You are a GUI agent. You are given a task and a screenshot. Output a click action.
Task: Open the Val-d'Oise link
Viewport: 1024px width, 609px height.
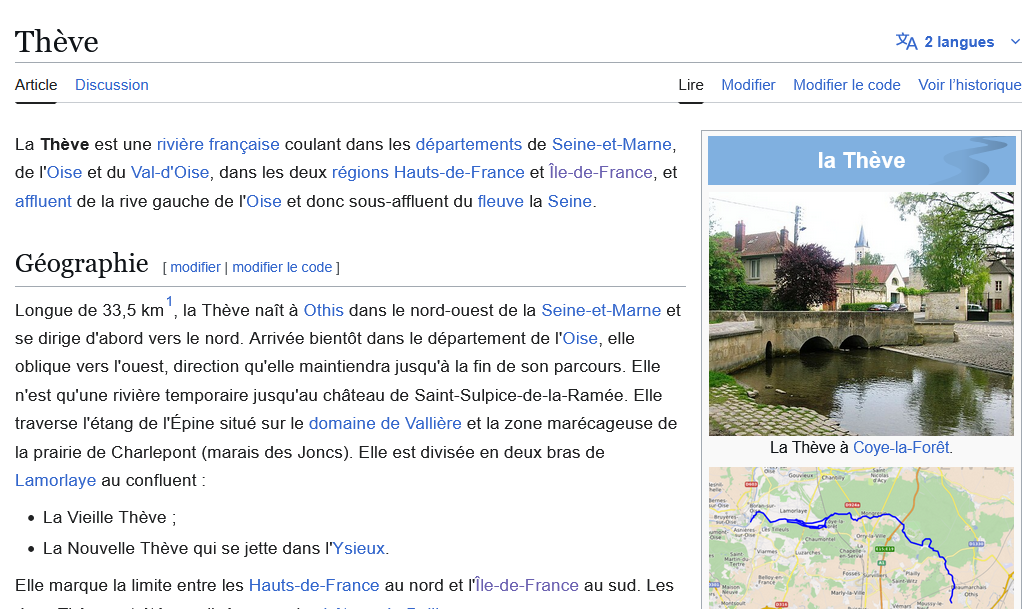tap(170, 172)
